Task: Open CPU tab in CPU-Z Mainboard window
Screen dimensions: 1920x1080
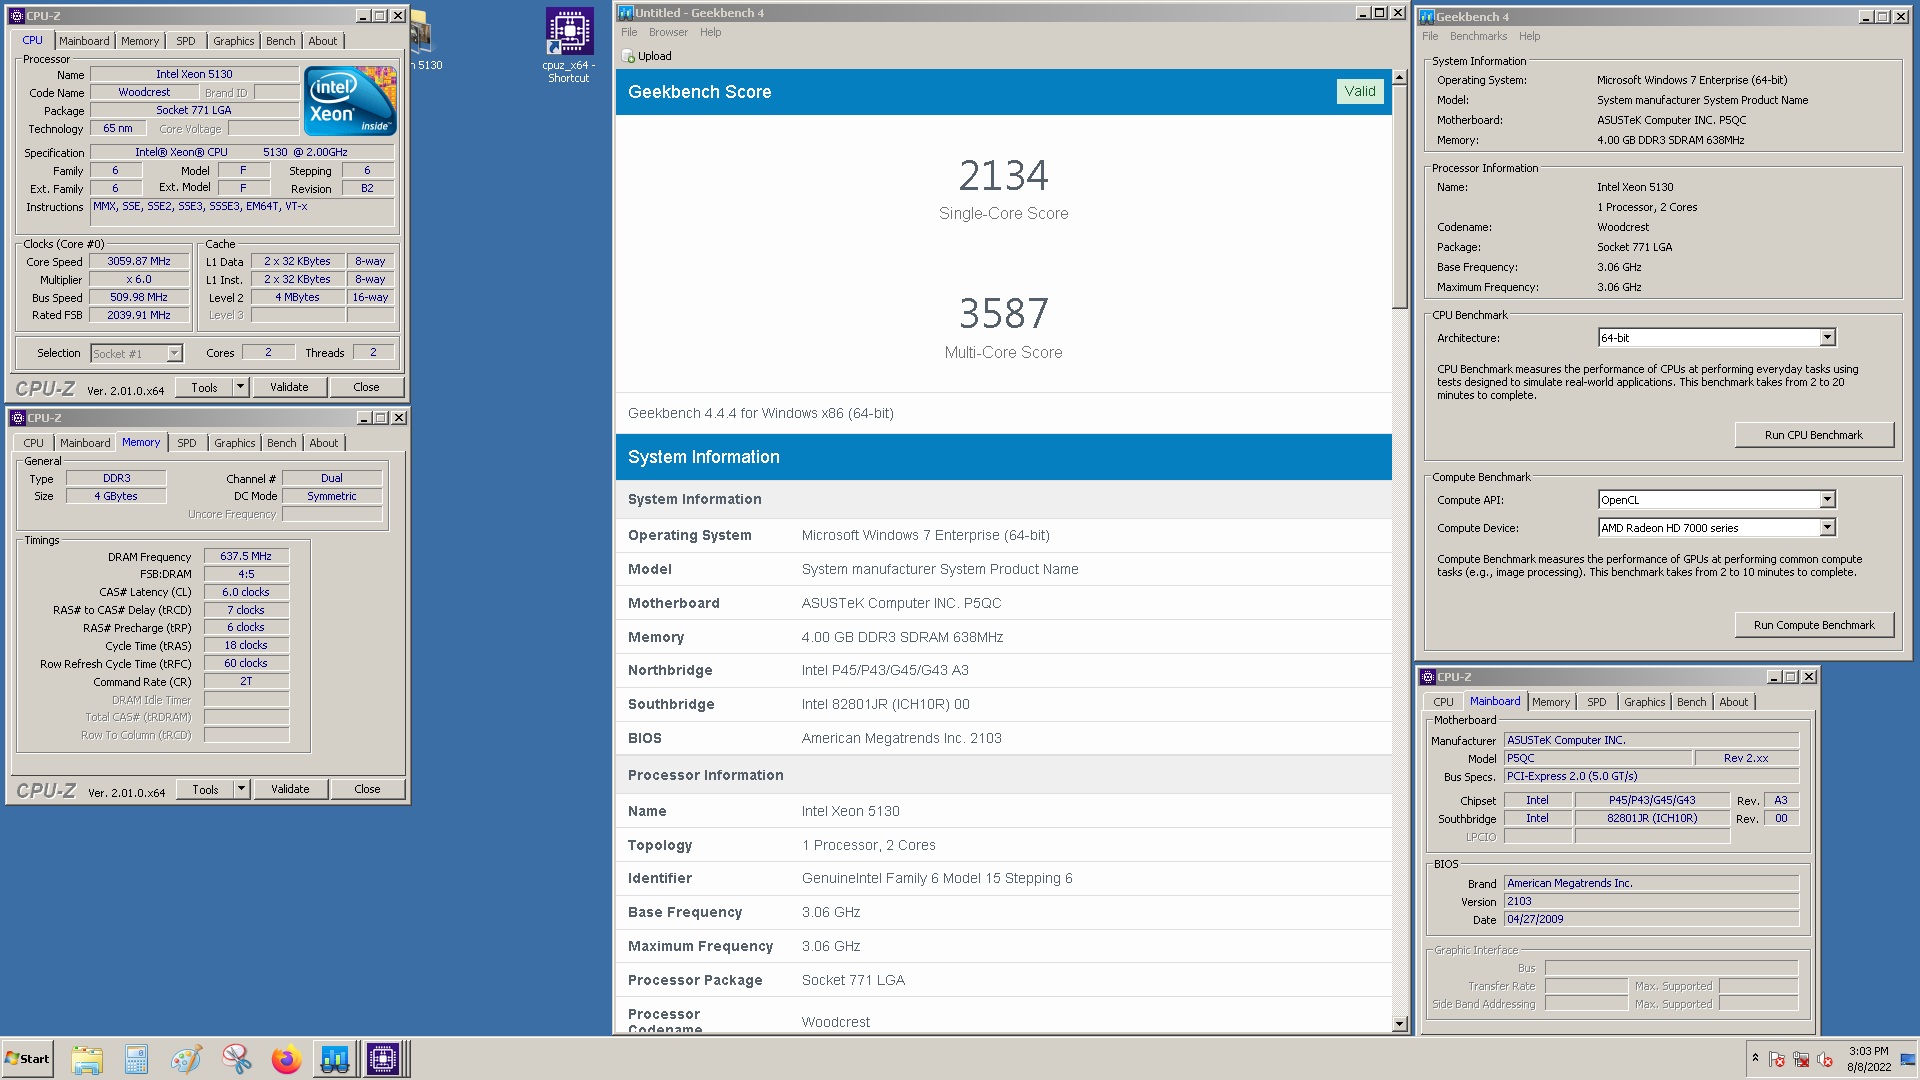Action: coord(1444,702)
